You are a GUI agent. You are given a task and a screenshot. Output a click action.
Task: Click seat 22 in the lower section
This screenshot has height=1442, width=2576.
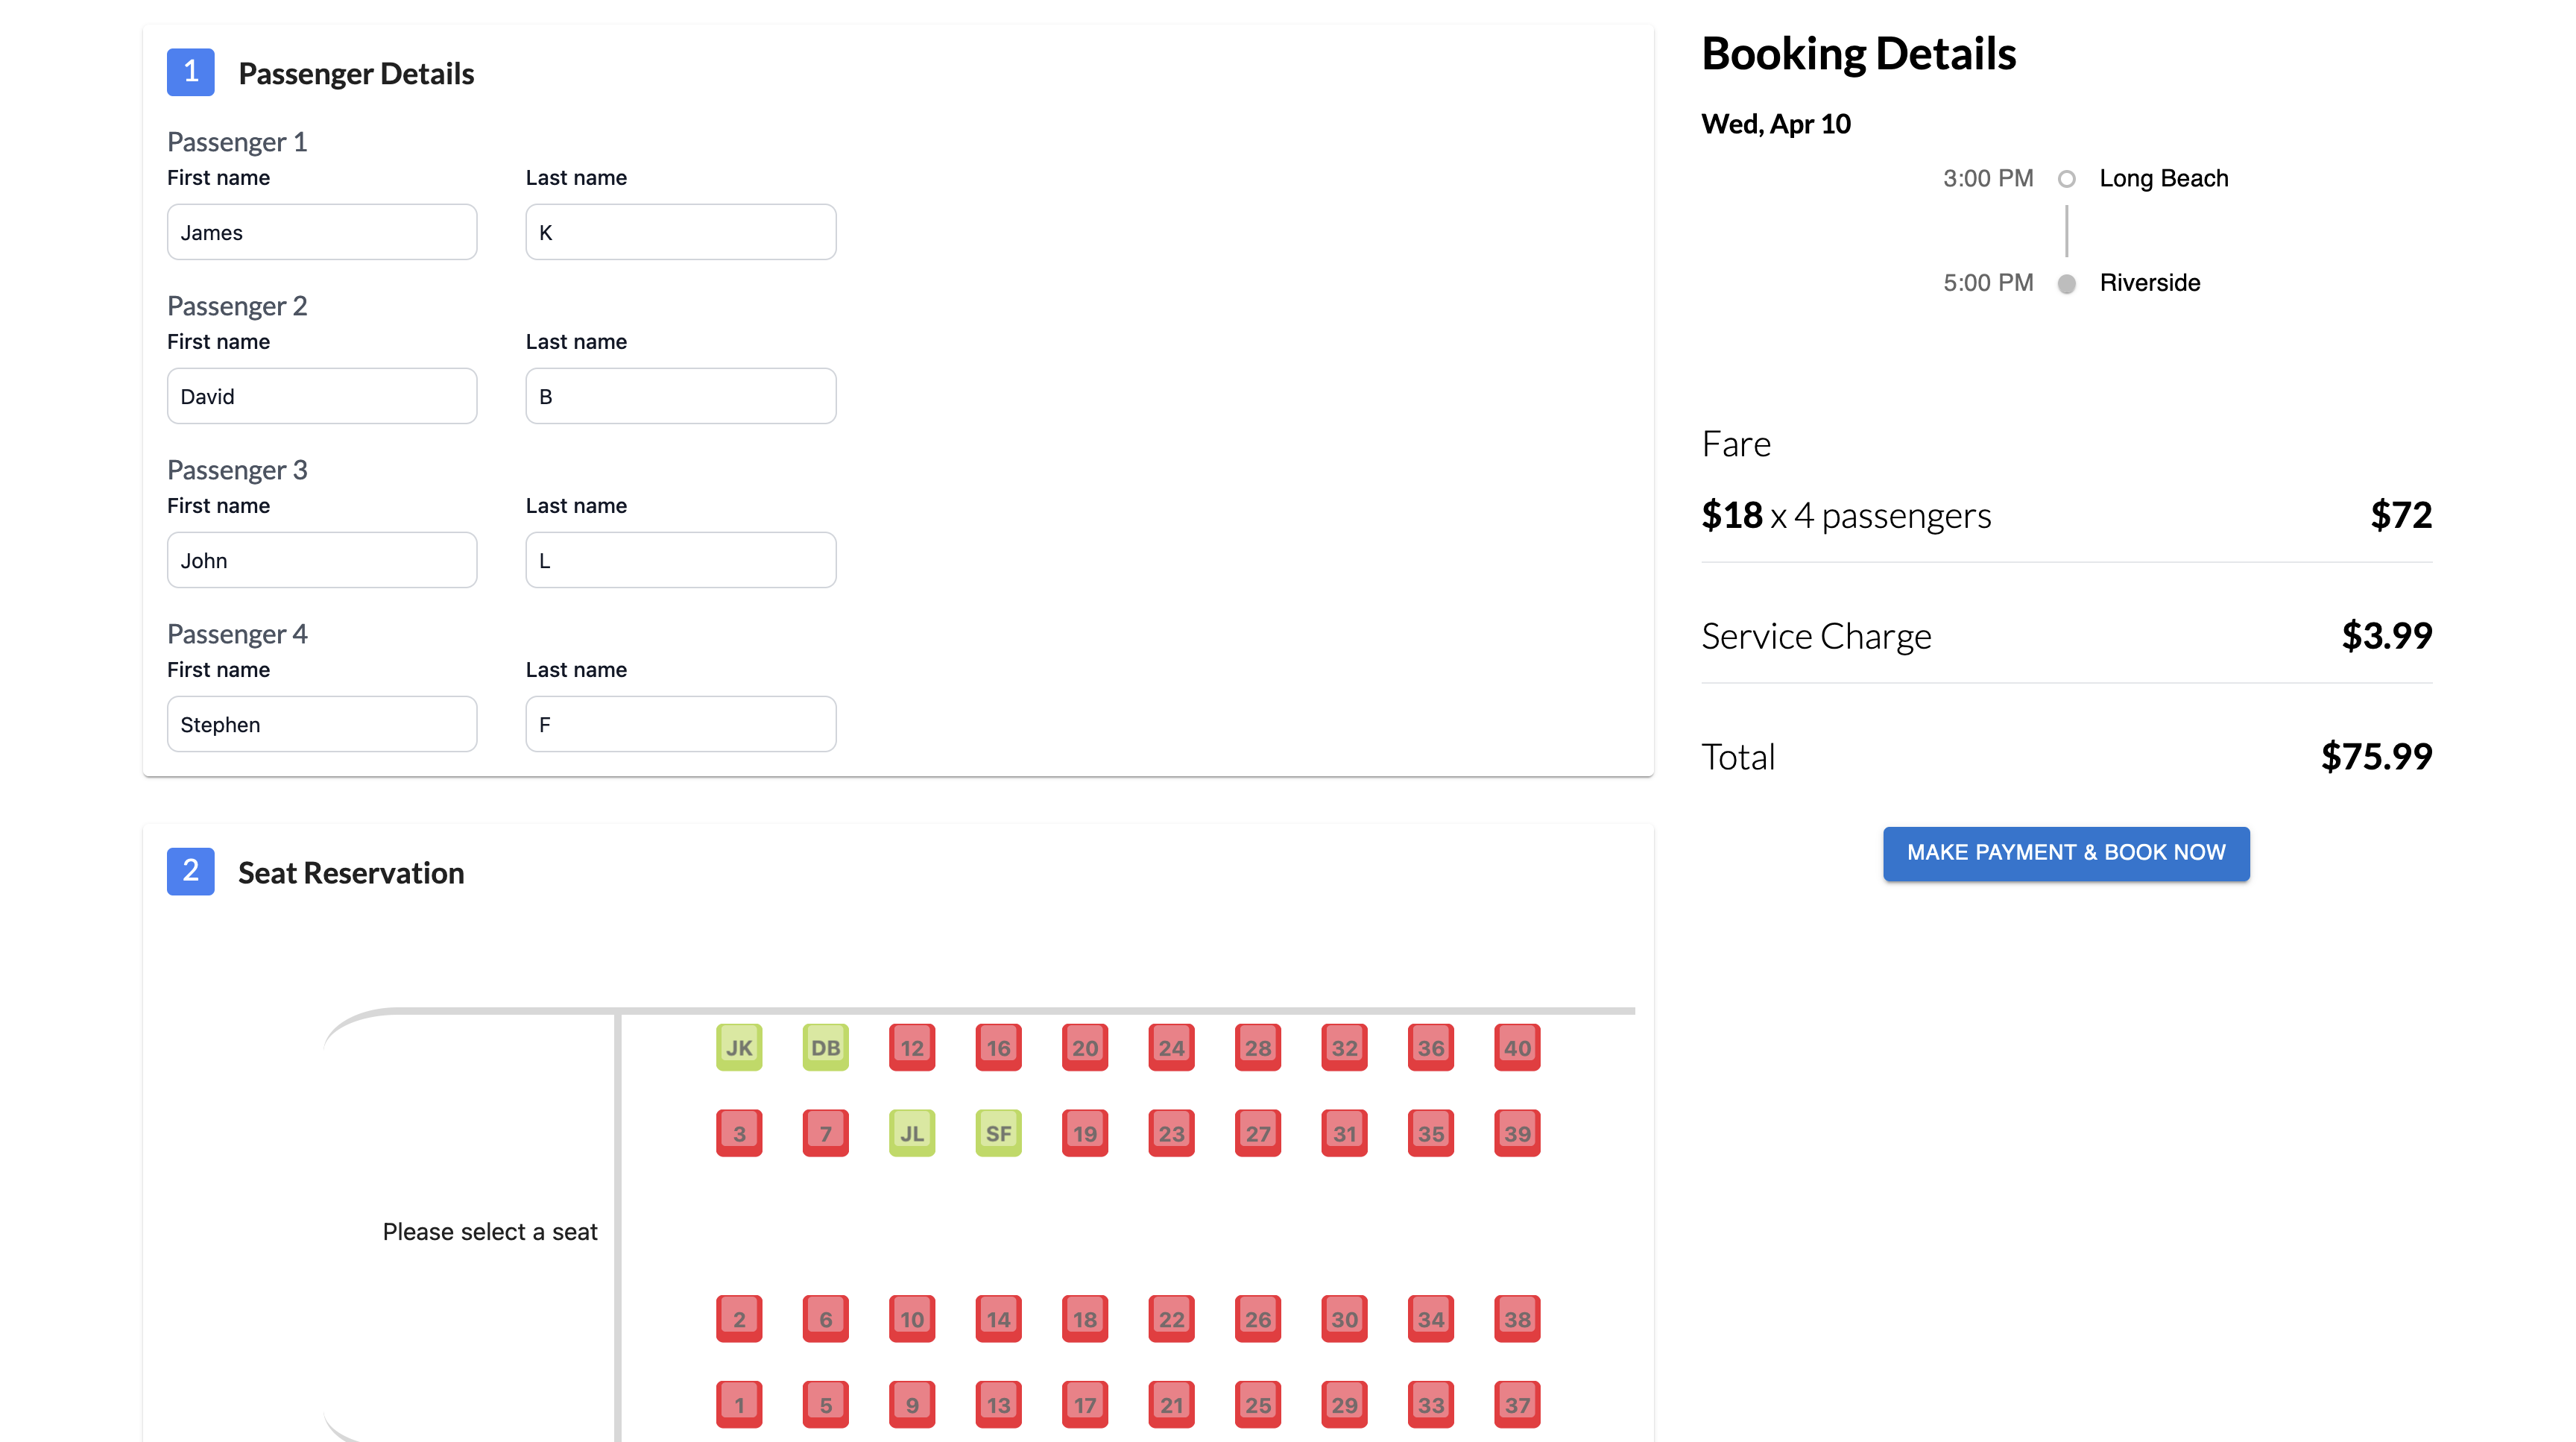[x=1170, y=1318]
